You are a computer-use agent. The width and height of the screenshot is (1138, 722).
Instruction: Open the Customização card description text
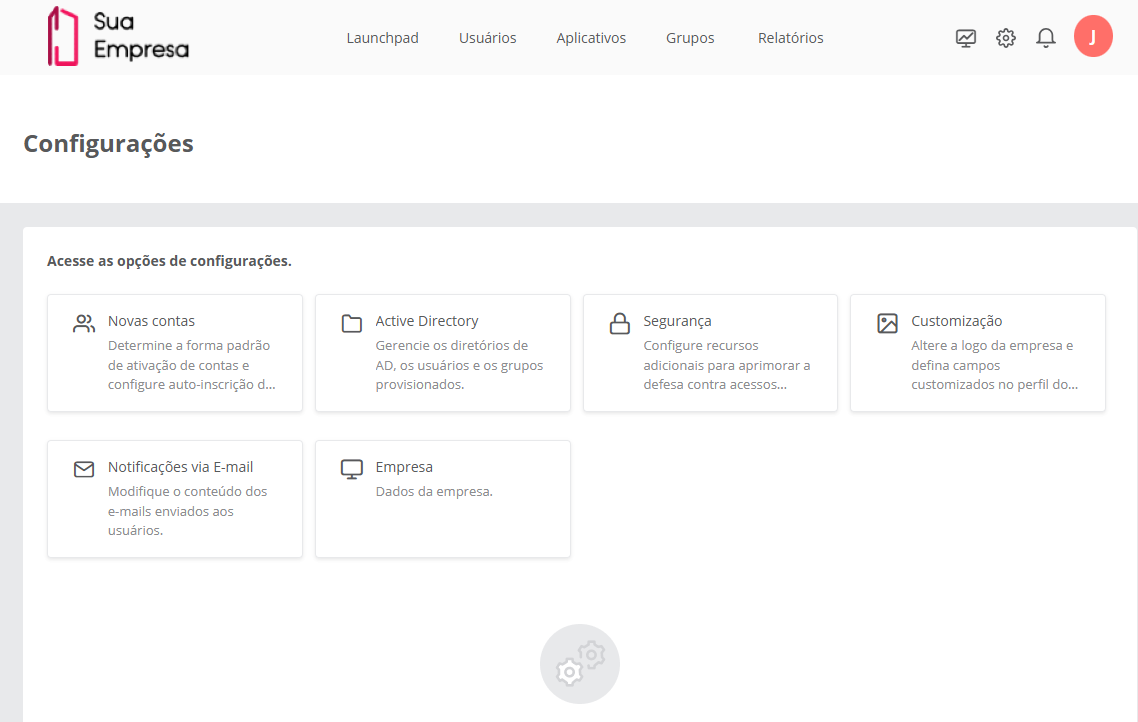[x=994, y=365]
